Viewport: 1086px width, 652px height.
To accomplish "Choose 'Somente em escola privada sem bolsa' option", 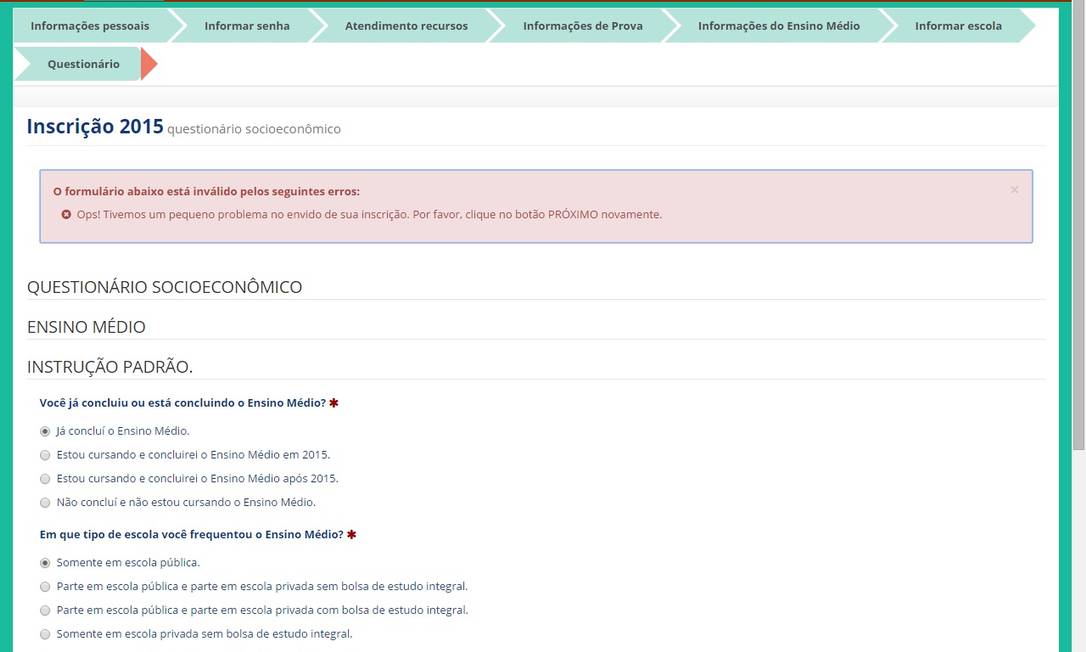I will pyautogui.click(x=45, y=634).
